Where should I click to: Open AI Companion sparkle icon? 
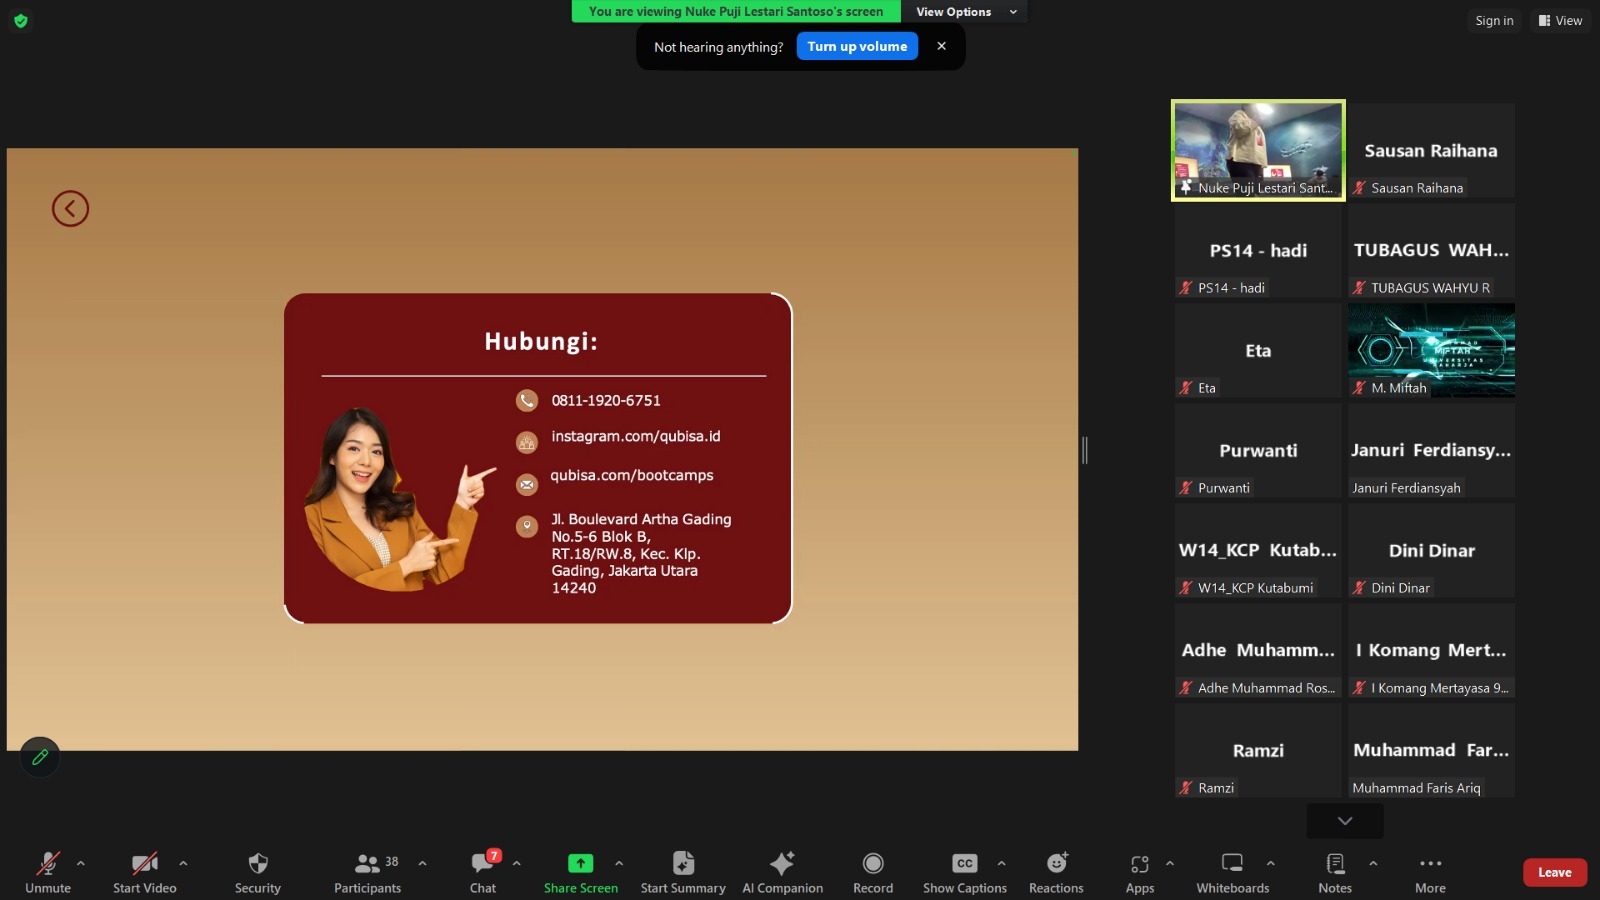(x=782, y=863)
